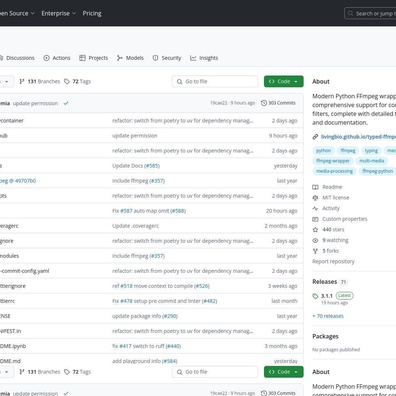Click the Security shield icon

[x=155, y=58]
